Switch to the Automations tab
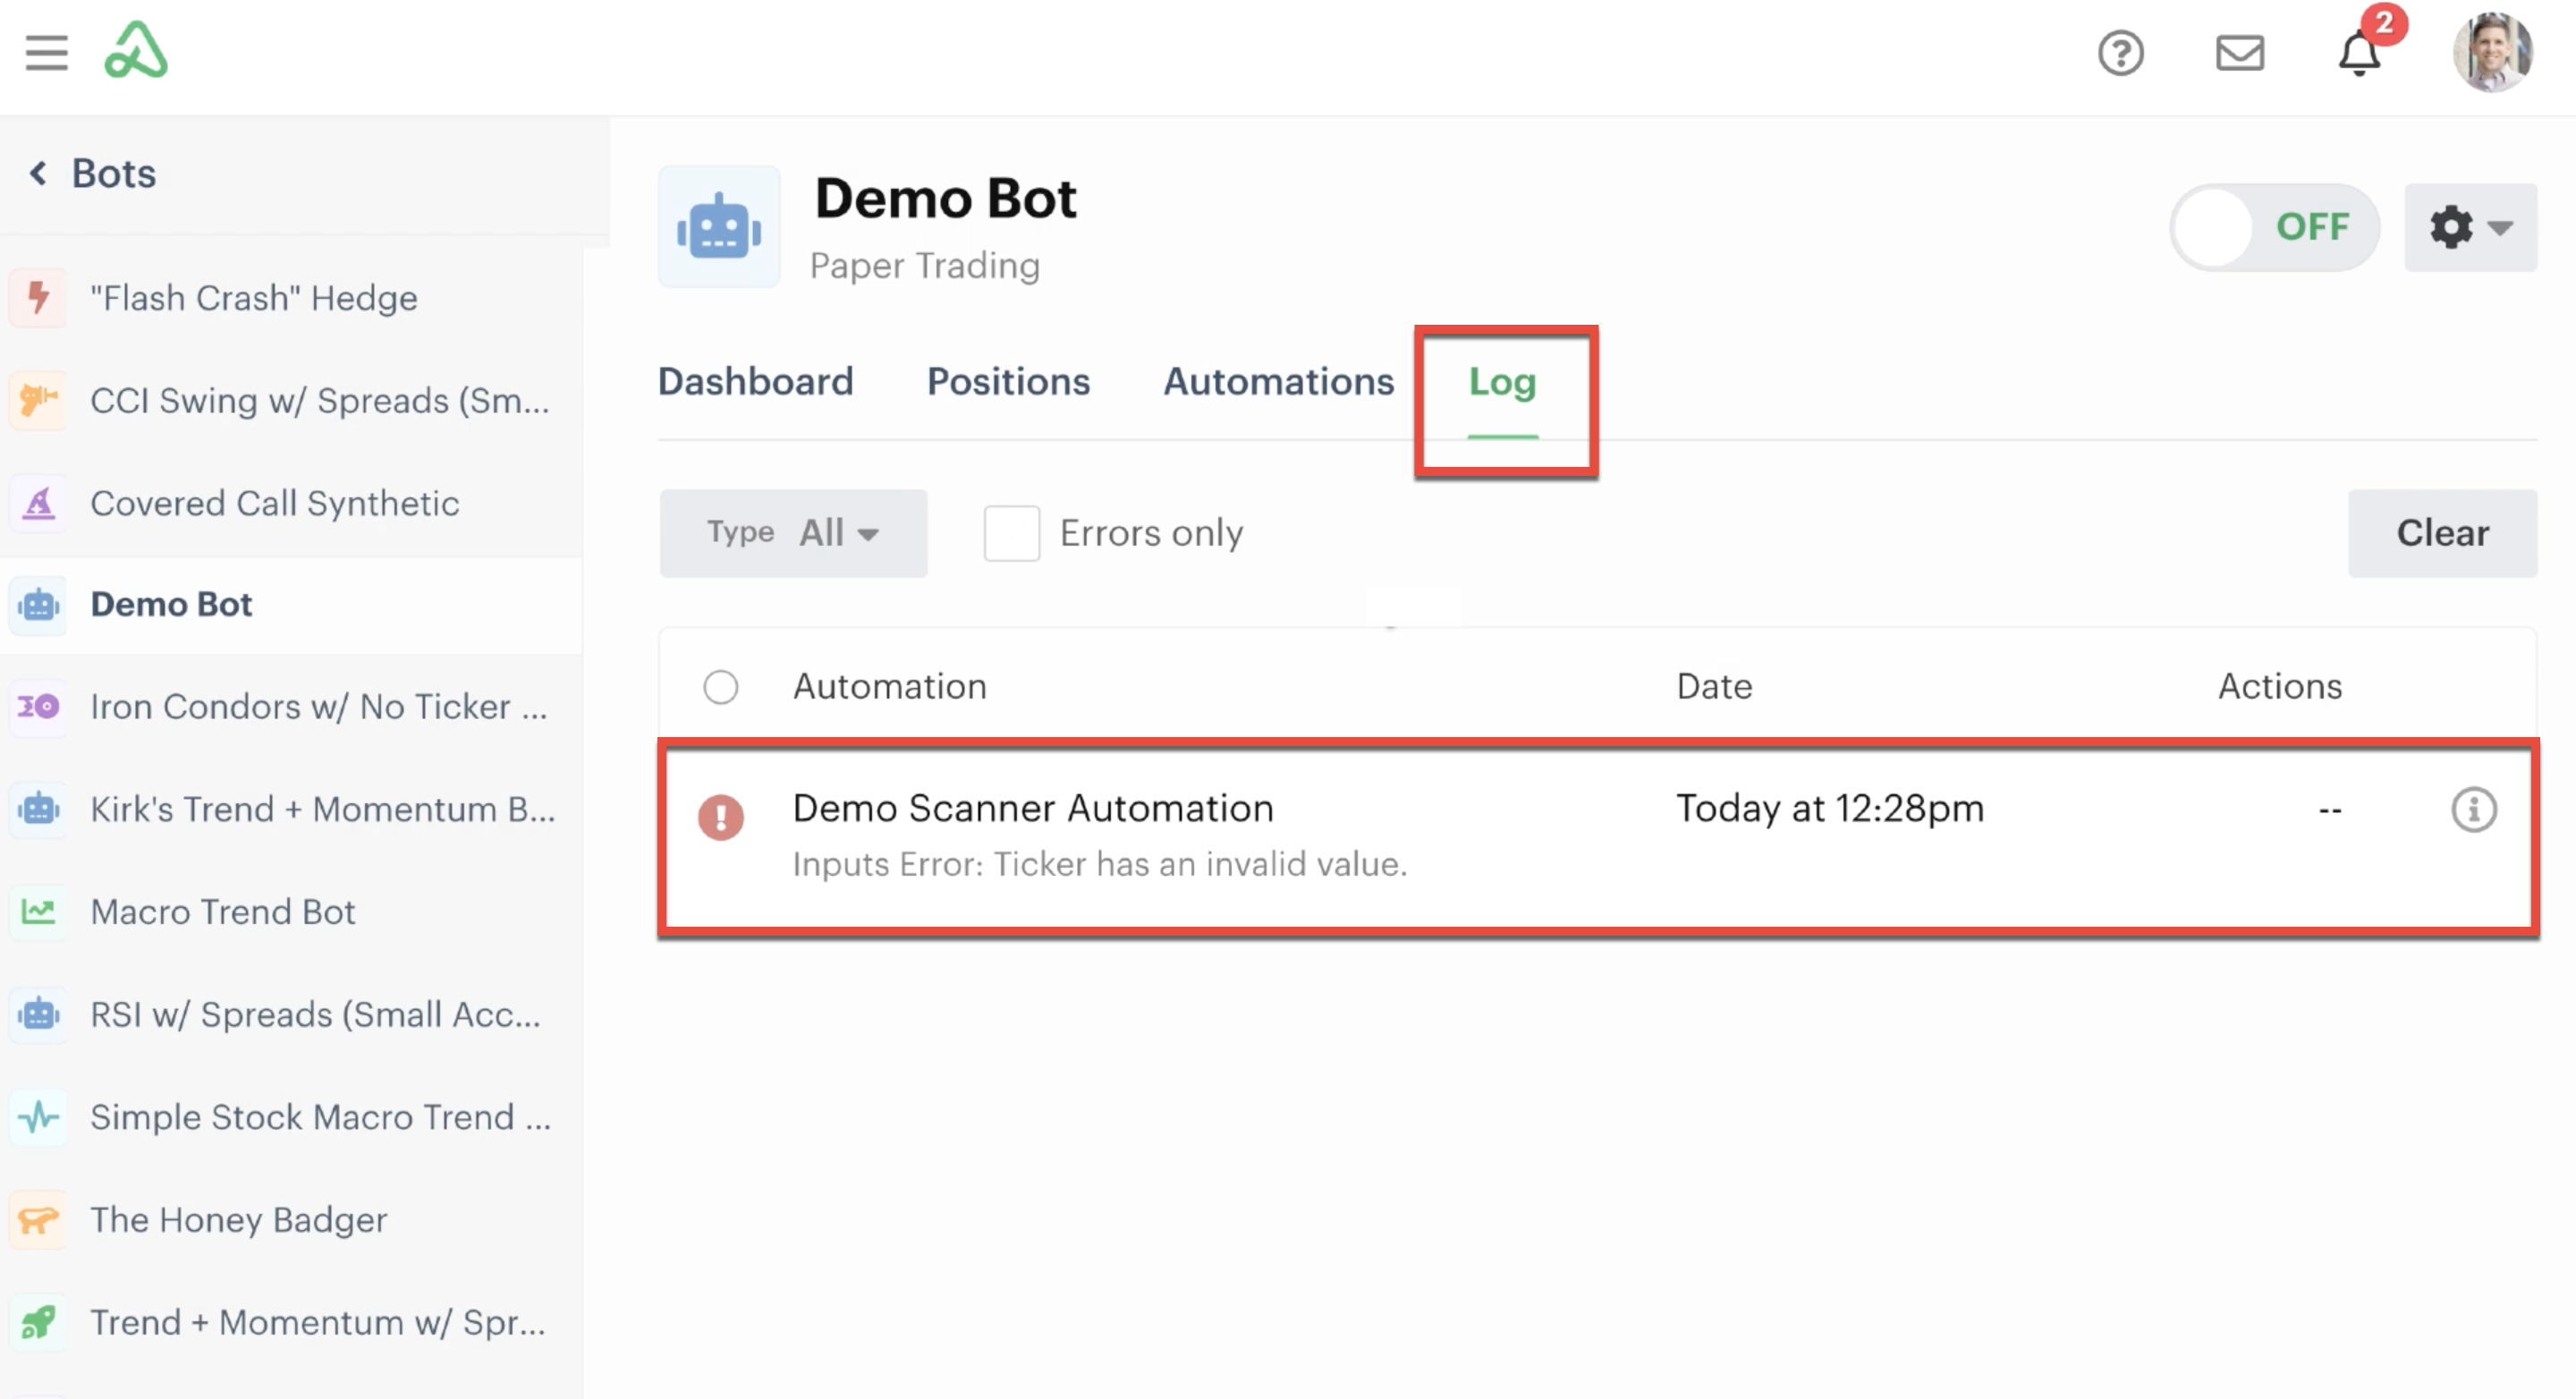 coord(1278,382)
